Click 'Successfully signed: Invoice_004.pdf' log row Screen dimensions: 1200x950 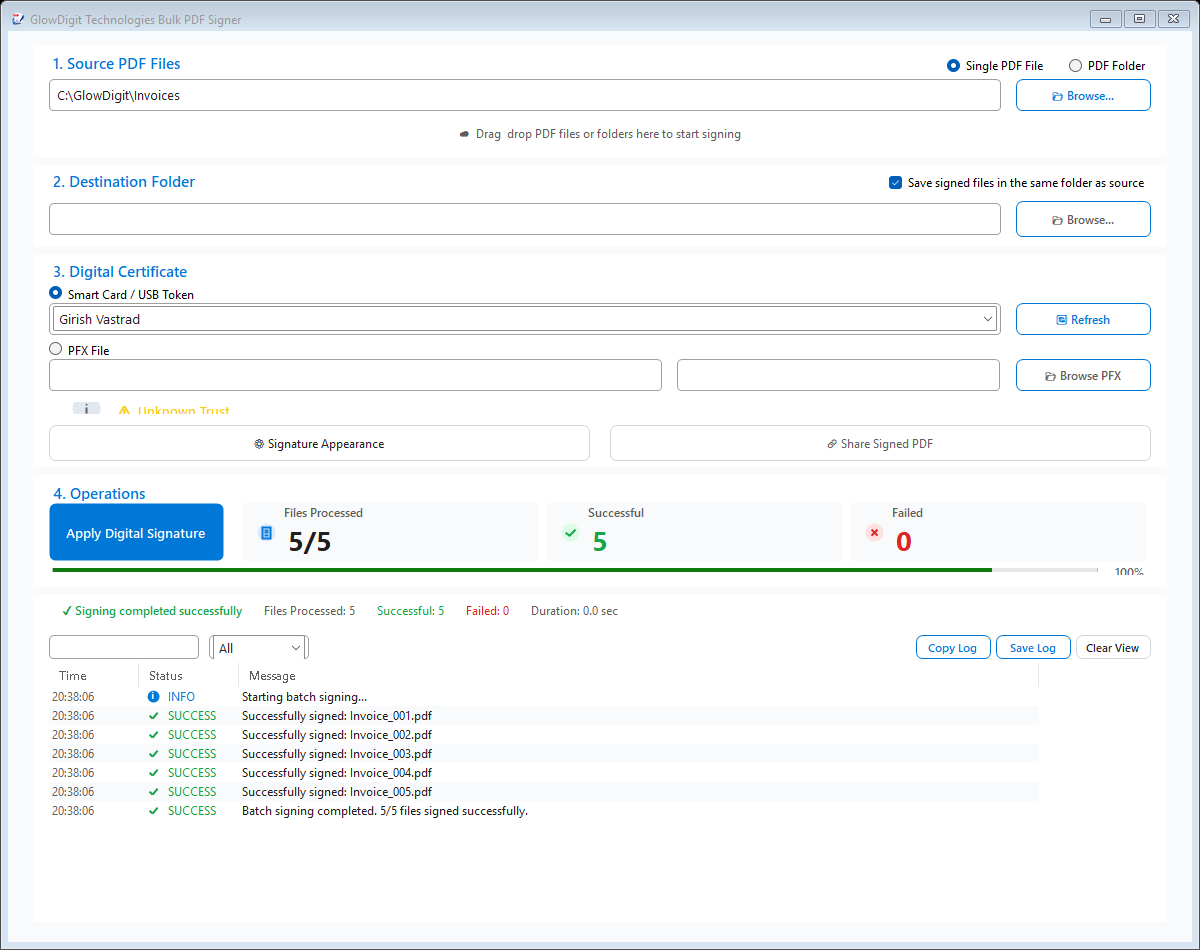544,772
